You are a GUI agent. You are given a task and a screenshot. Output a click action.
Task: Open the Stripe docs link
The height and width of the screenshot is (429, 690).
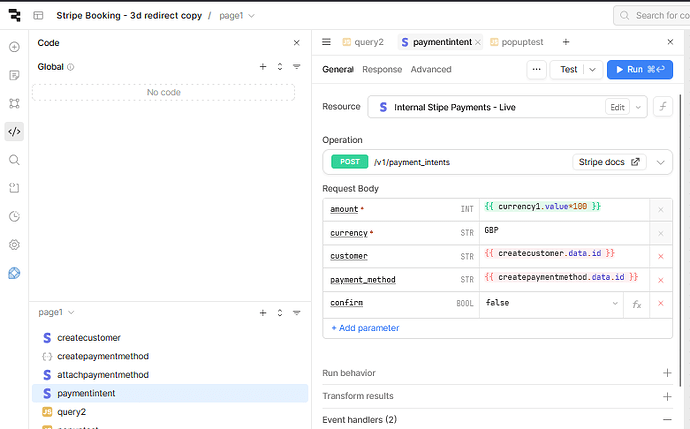pos(609,162)
